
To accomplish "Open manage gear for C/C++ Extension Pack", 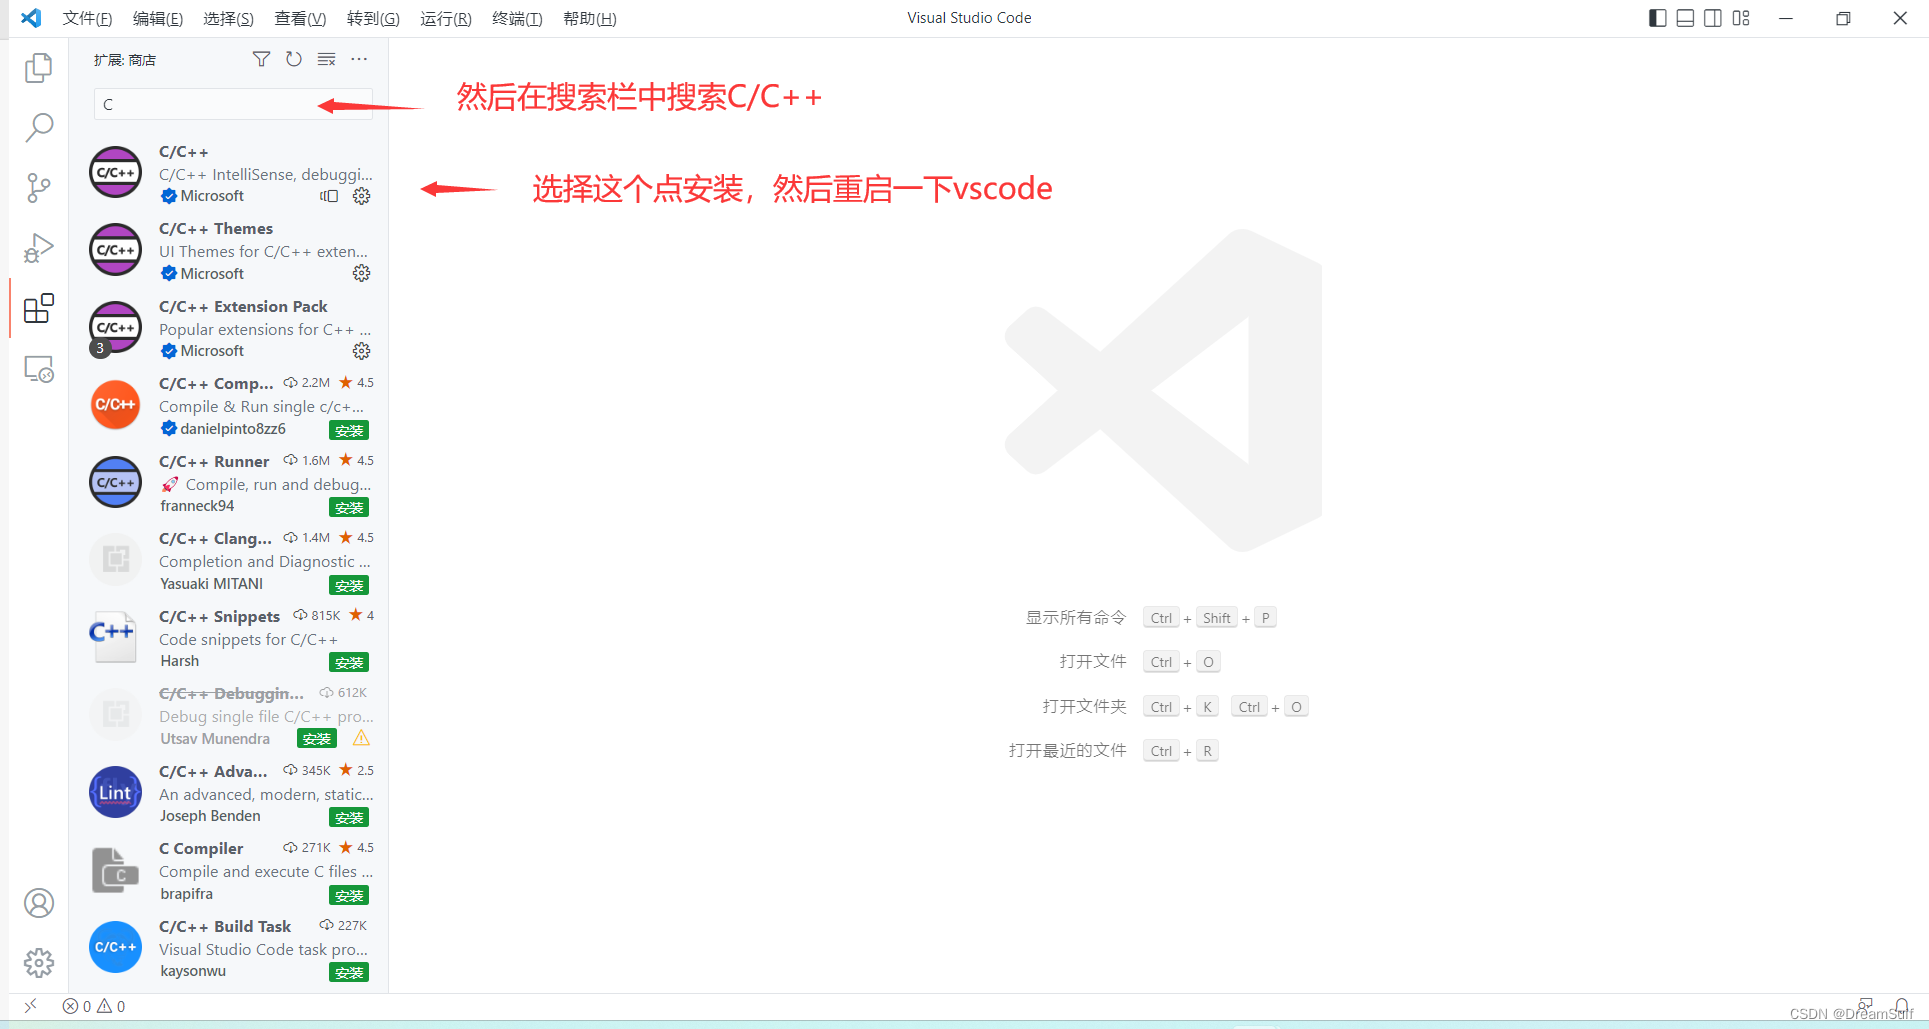I will point(362,351).
